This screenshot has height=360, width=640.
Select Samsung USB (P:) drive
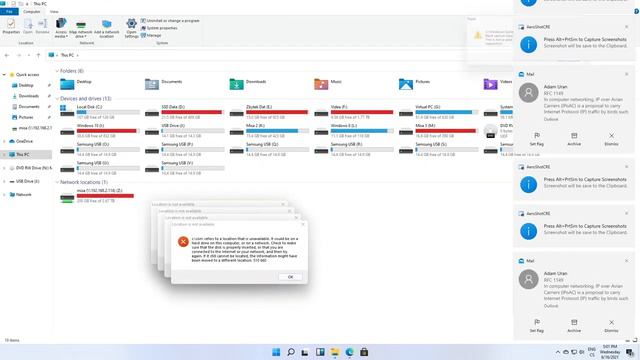184,149
